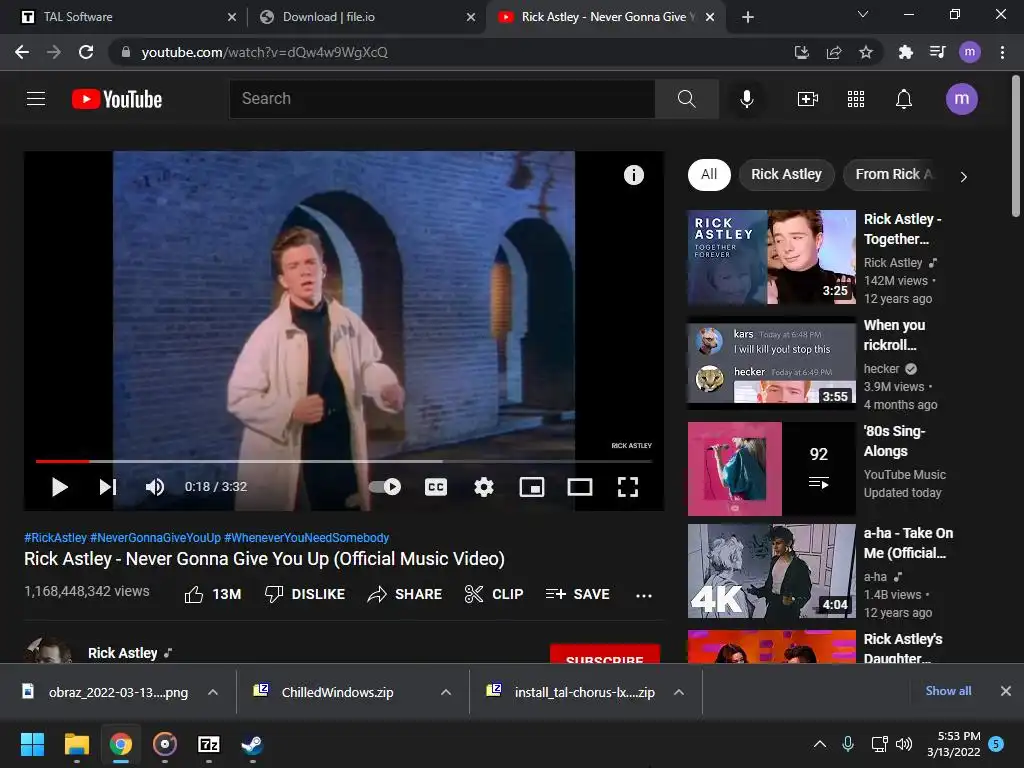
Task: Show the video info cards icon
Action: pyautogui.click(x=633, y=174)
